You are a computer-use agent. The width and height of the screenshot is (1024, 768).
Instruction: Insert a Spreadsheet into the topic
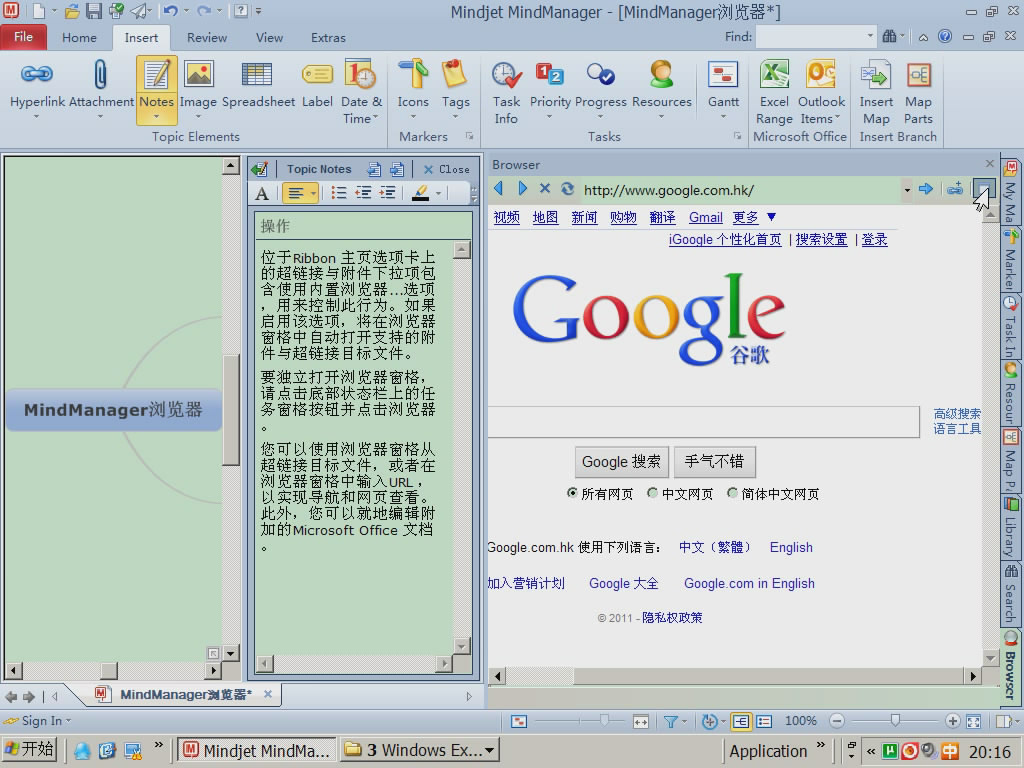point(258,84)
